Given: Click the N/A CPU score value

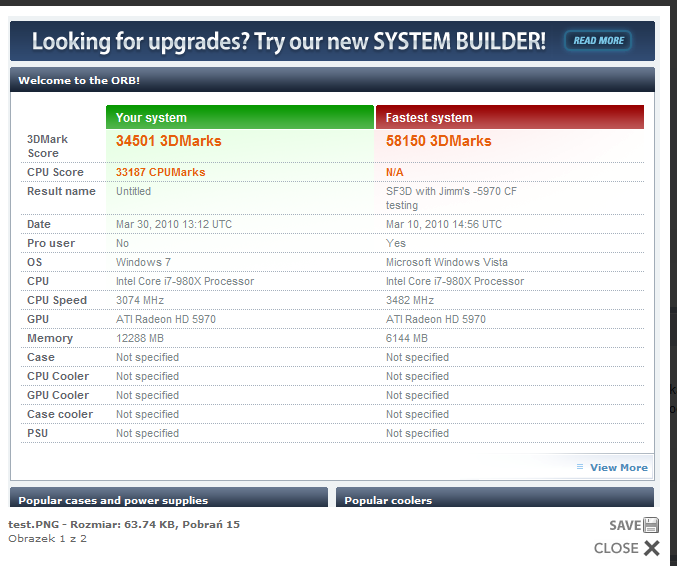Looking at the screenshot, I should [394, 172].
